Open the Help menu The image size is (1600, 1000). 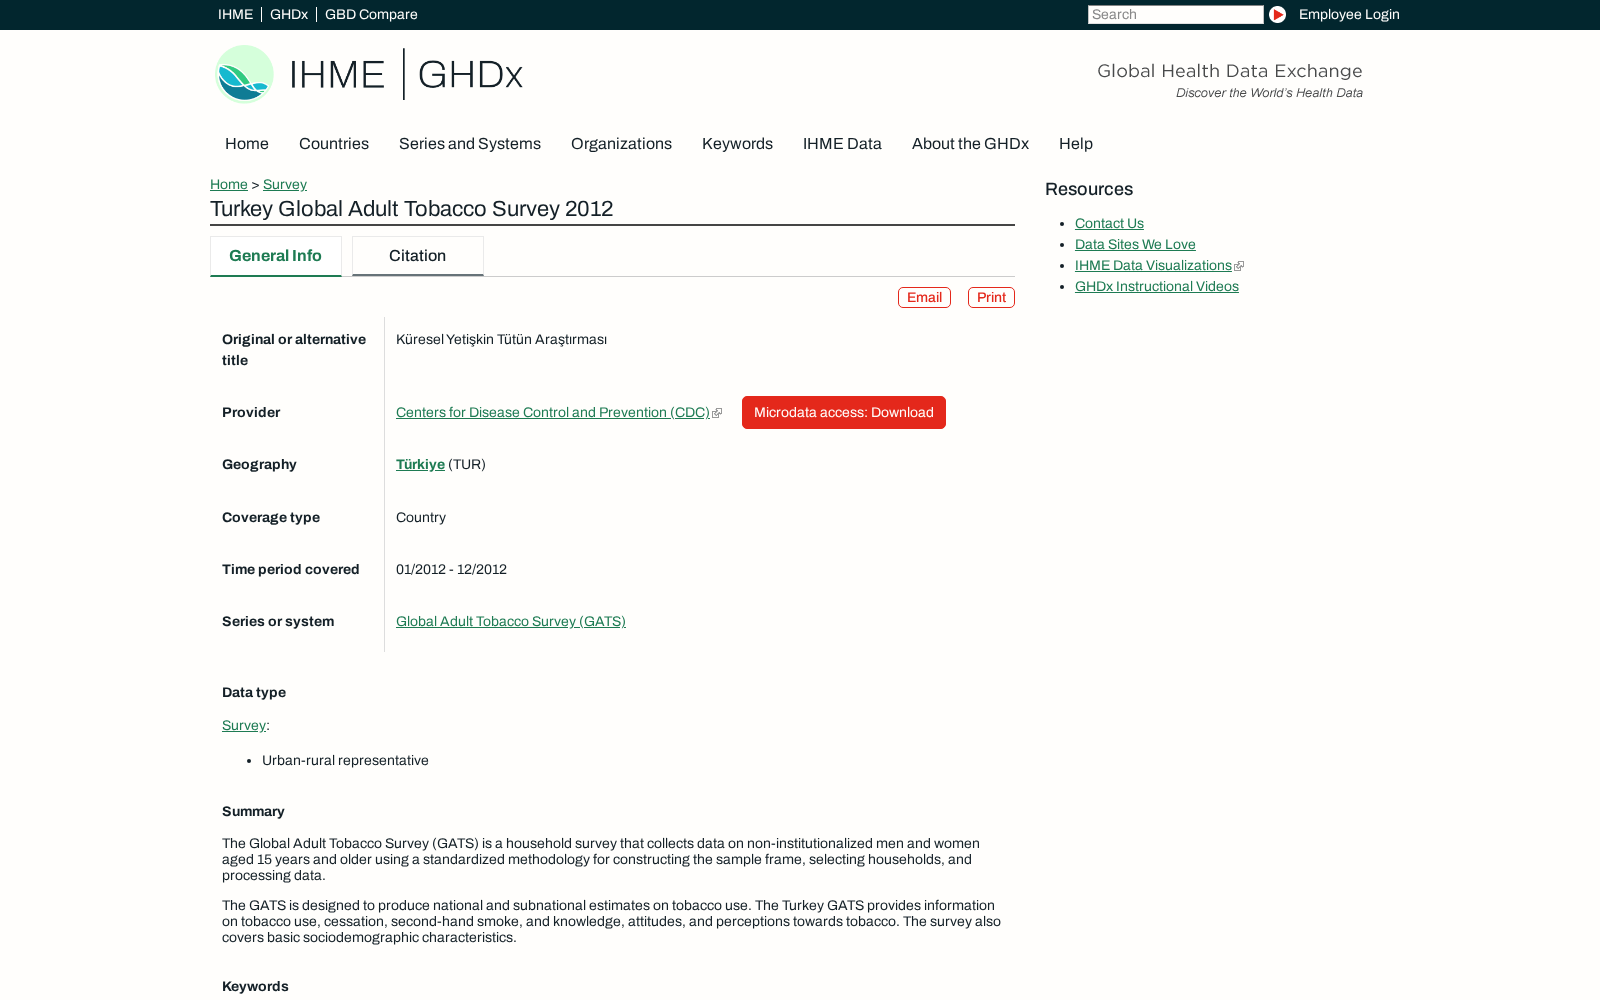tap(1076, 144)
